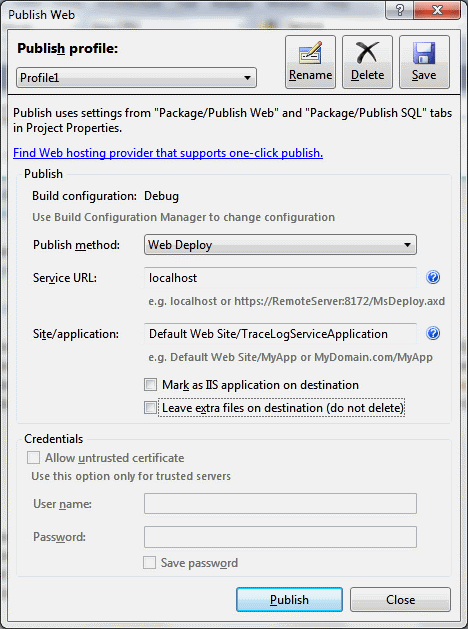Enable Mark as IIS application on destination
This screenshot has height=629, width=468.
(x=150, y=384)
